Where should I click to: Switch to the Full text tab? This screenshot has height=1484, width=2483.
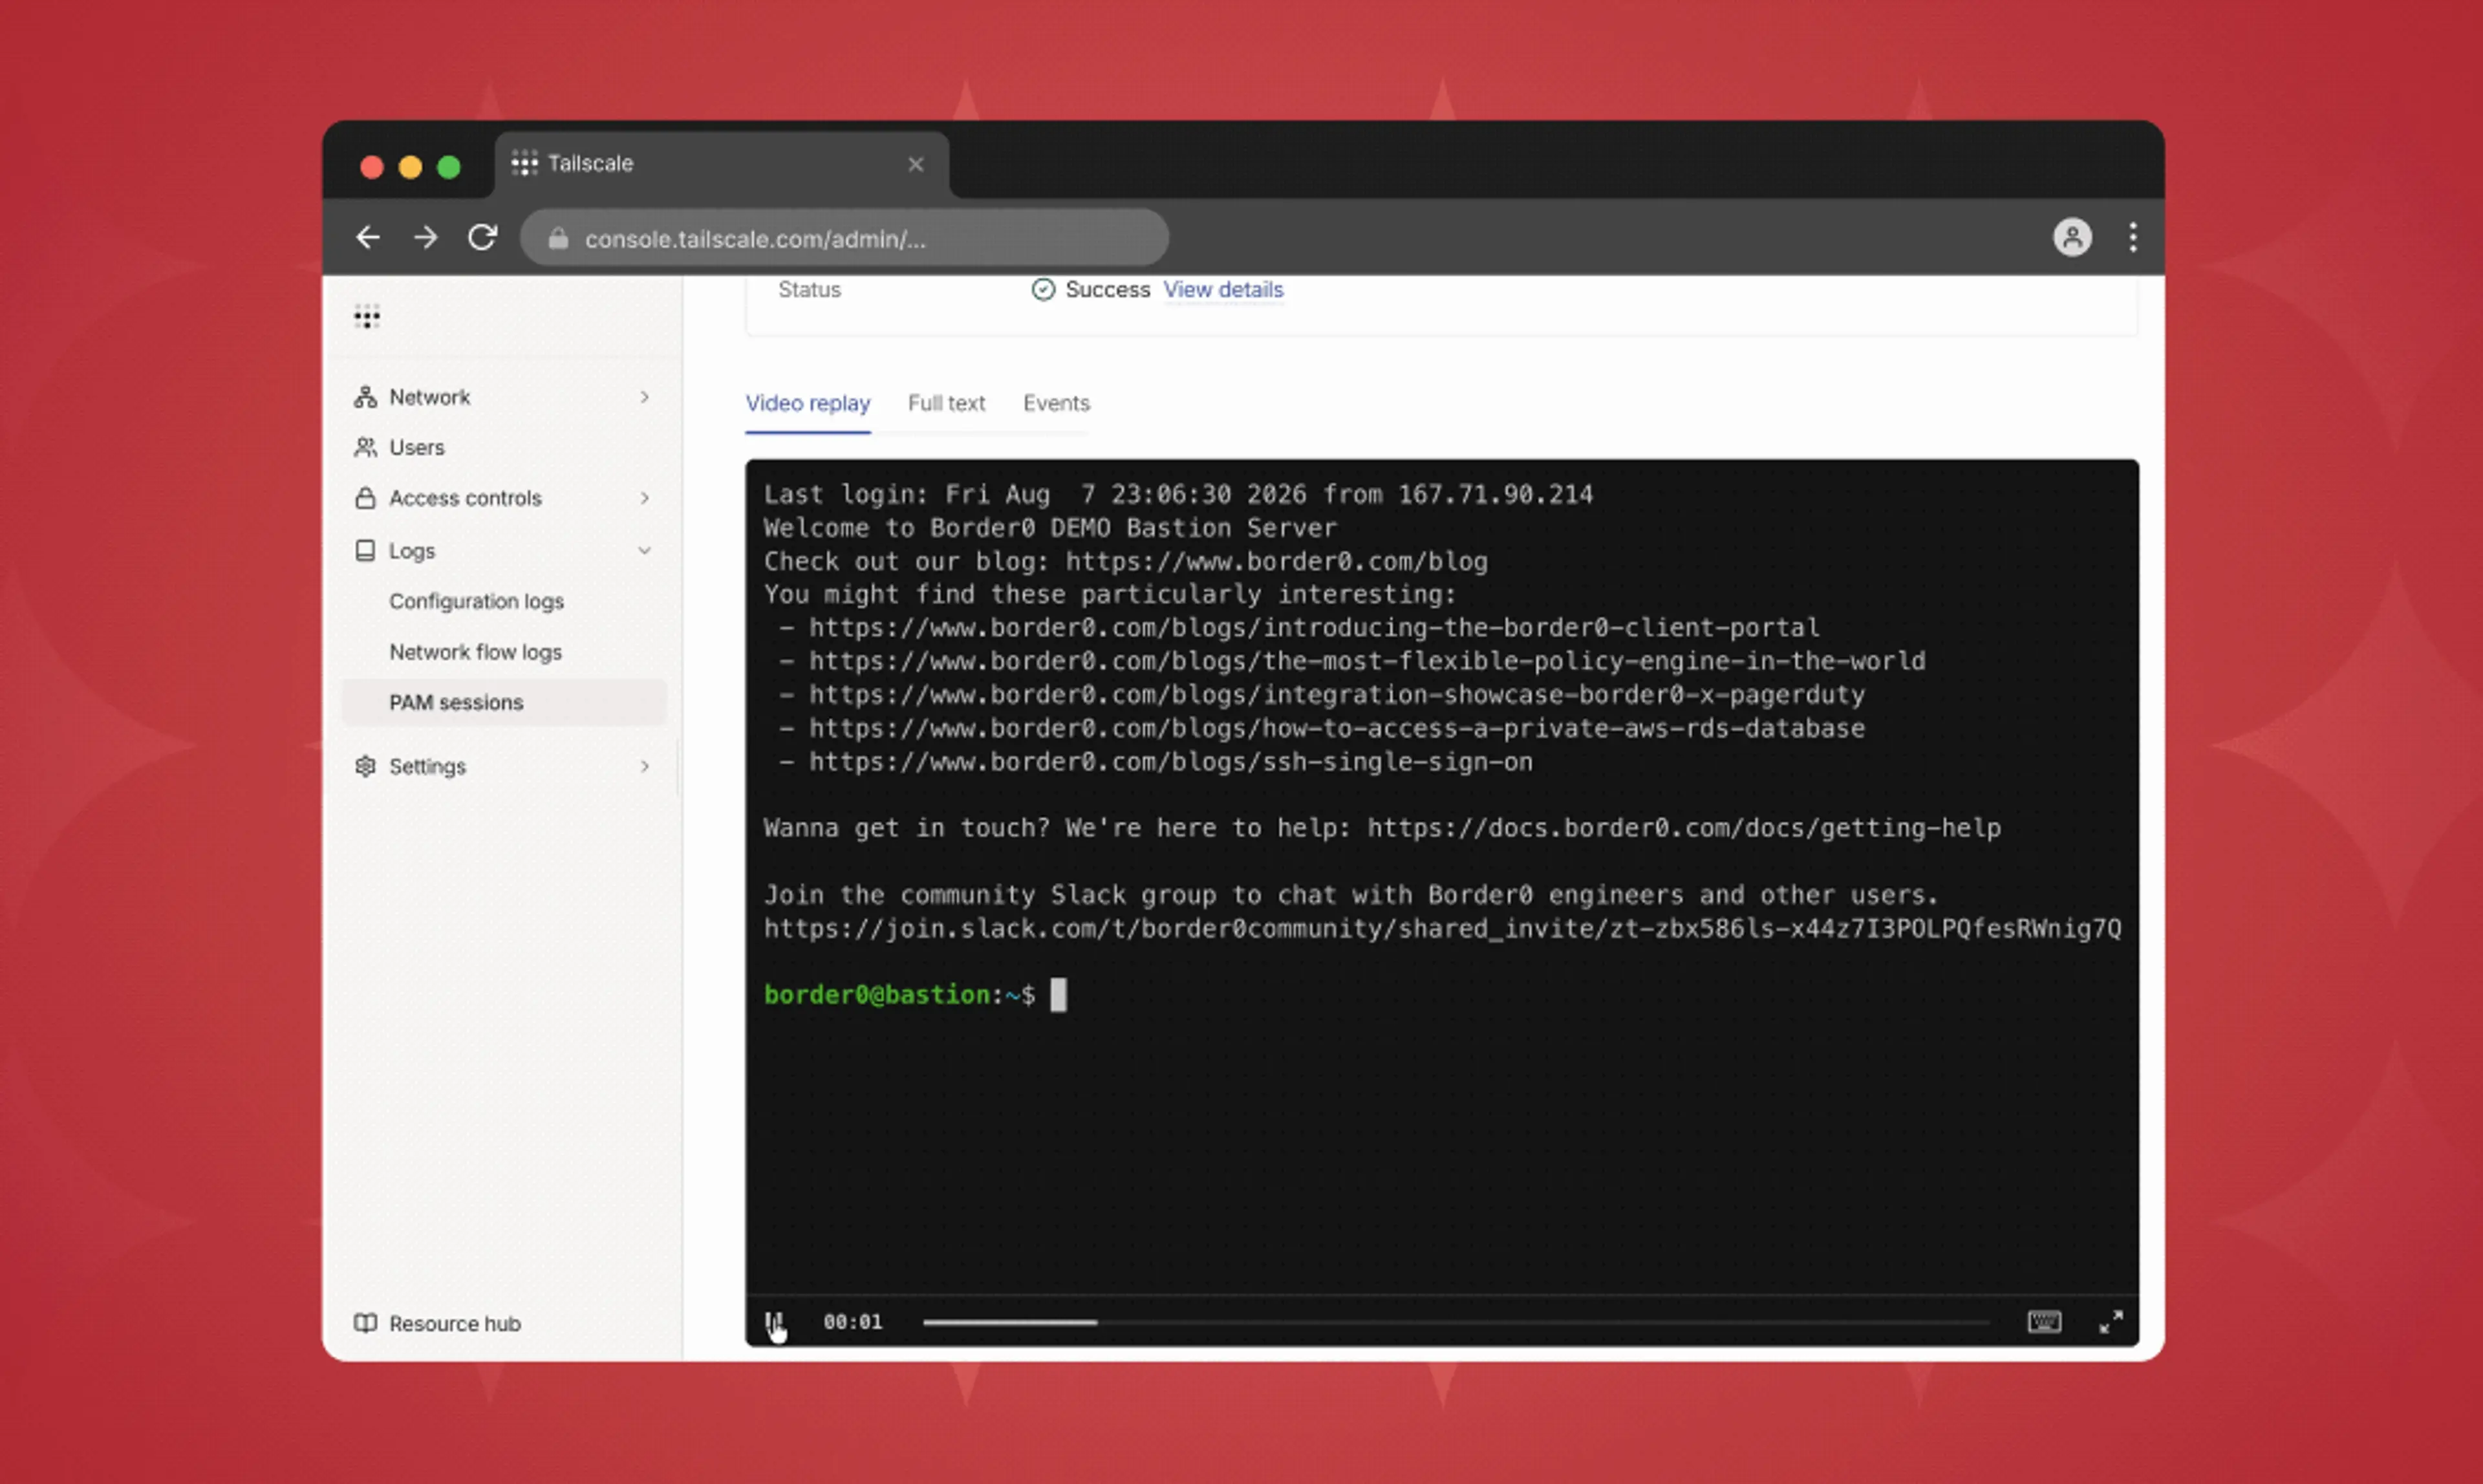tap(946, 403)
